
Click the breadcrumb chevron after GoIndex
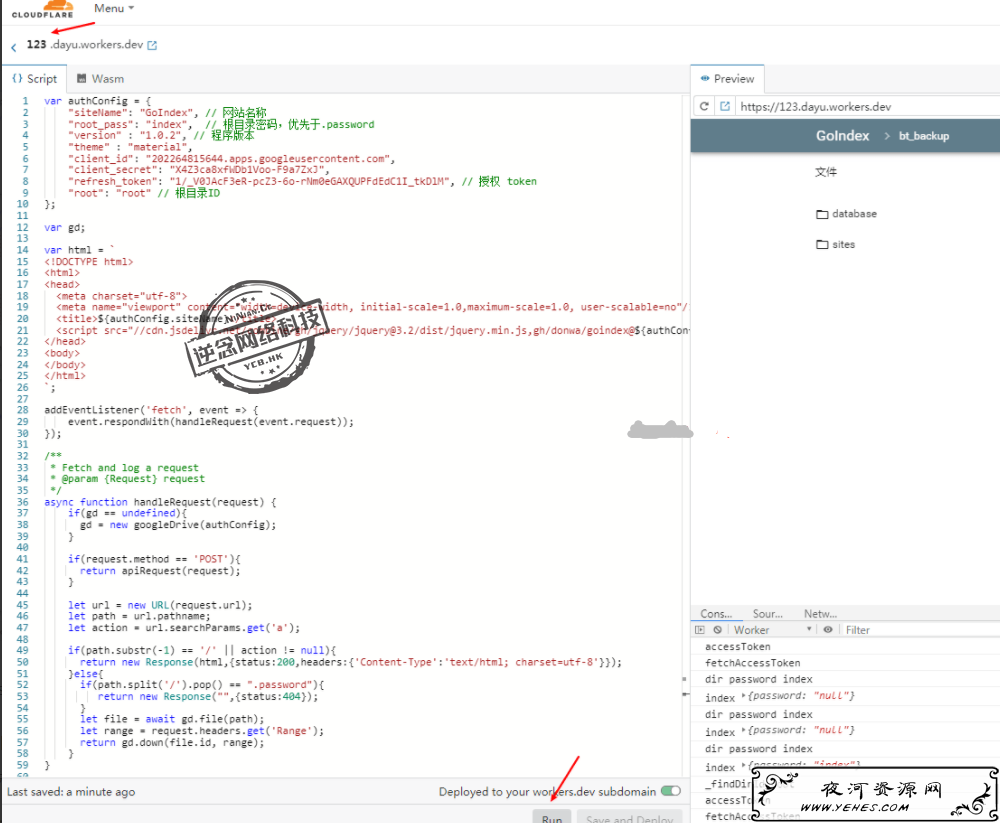click(886, 136)
